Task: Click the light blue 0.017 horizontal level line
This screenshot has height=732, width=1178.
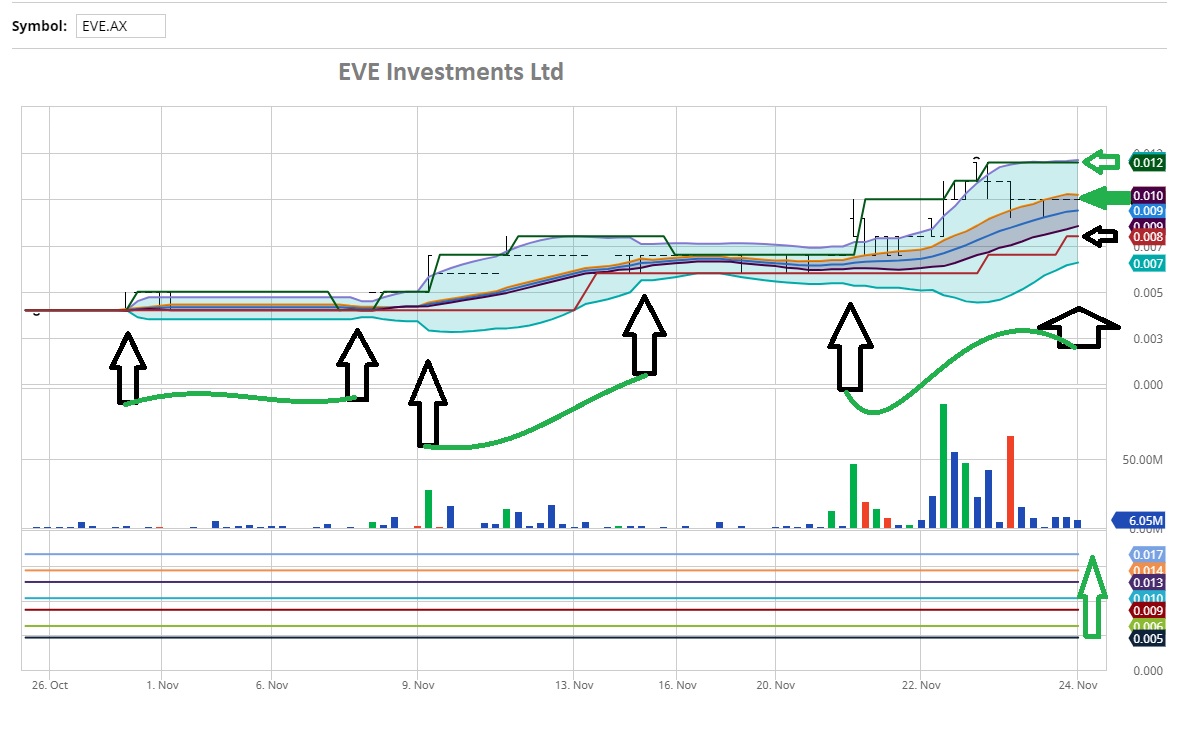Action: click(551, 555)
